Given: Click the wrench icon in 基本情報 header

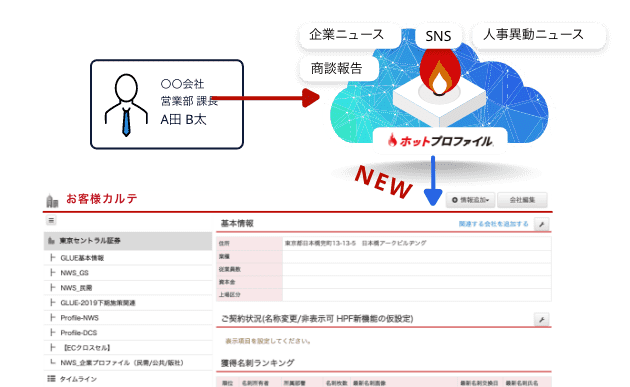Looking at the screenshot, I should point(542,224).
